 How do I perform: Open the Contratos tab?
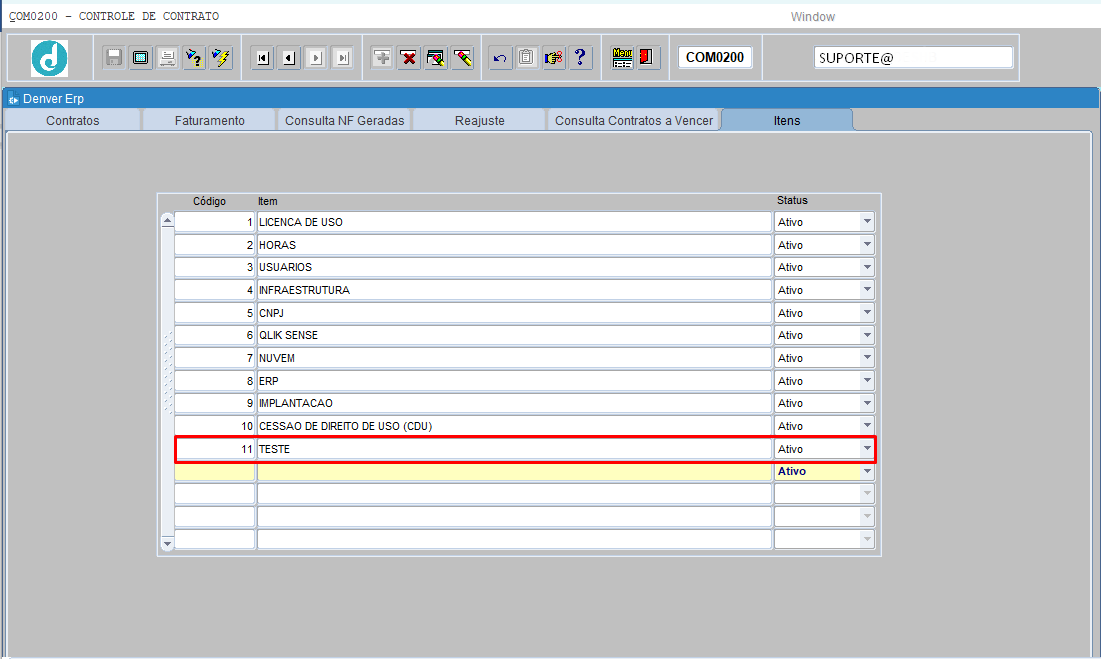click(72, 121)
